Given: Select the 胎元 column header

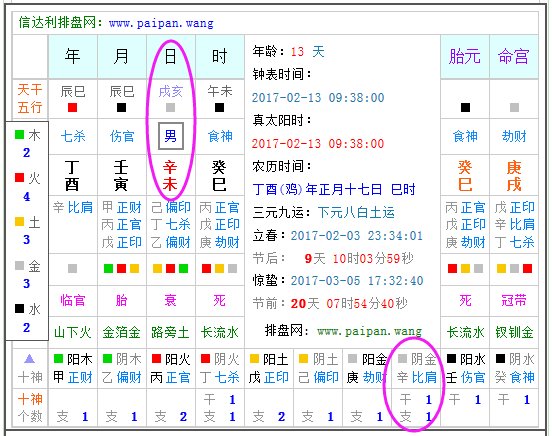Looking at the screenshot, I should (x=465, y=56).
